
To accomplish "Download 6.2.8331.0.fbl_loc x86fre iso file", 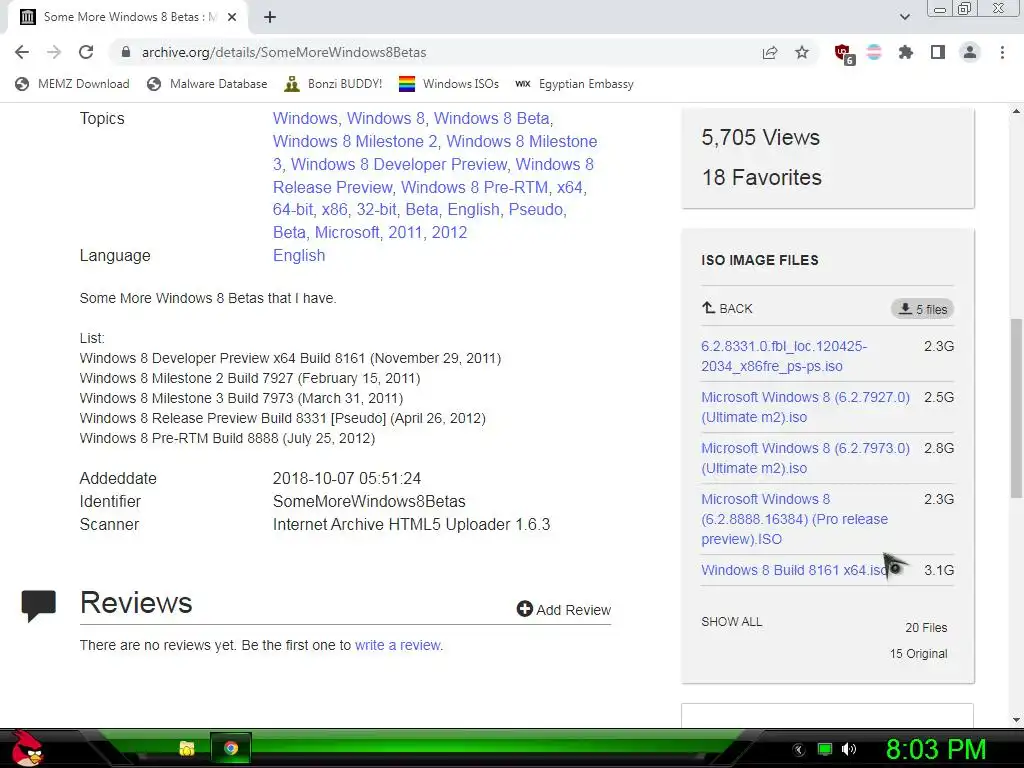I will point(784,356).
